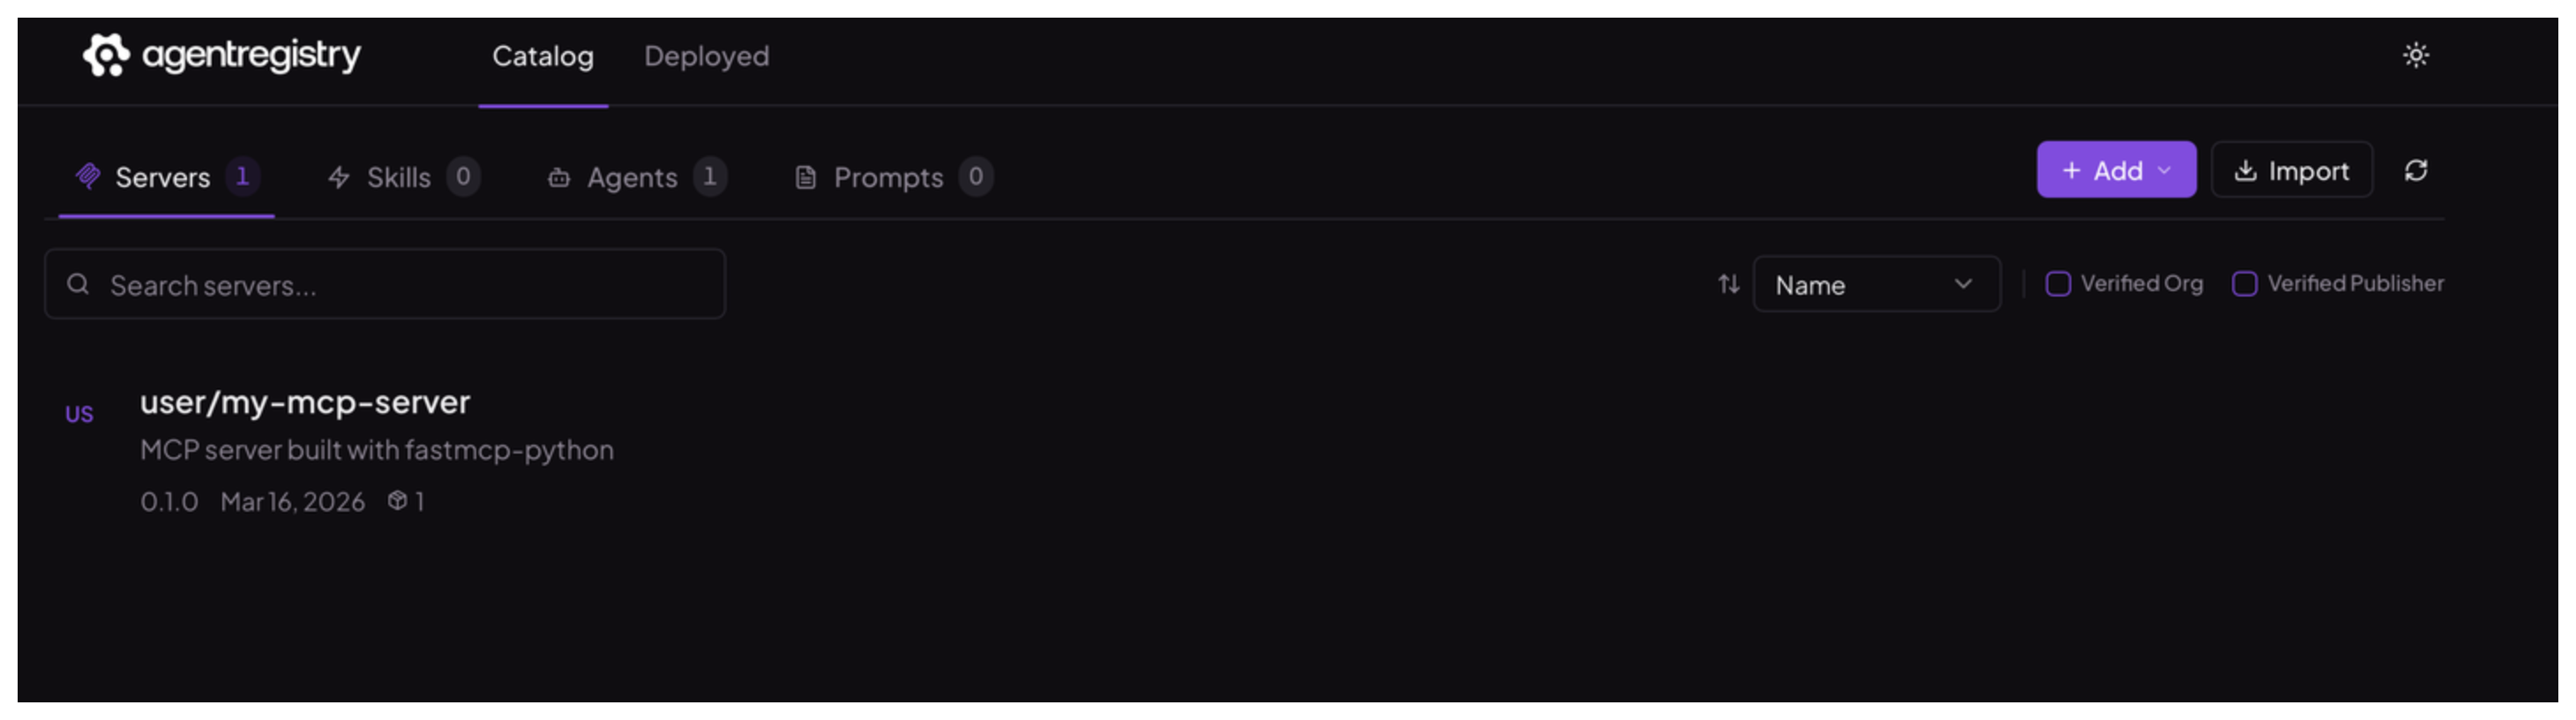Click the agentregistry logo icon
Screen dimensions: 2576x720
pyautogui.click(x=106, y=55)
